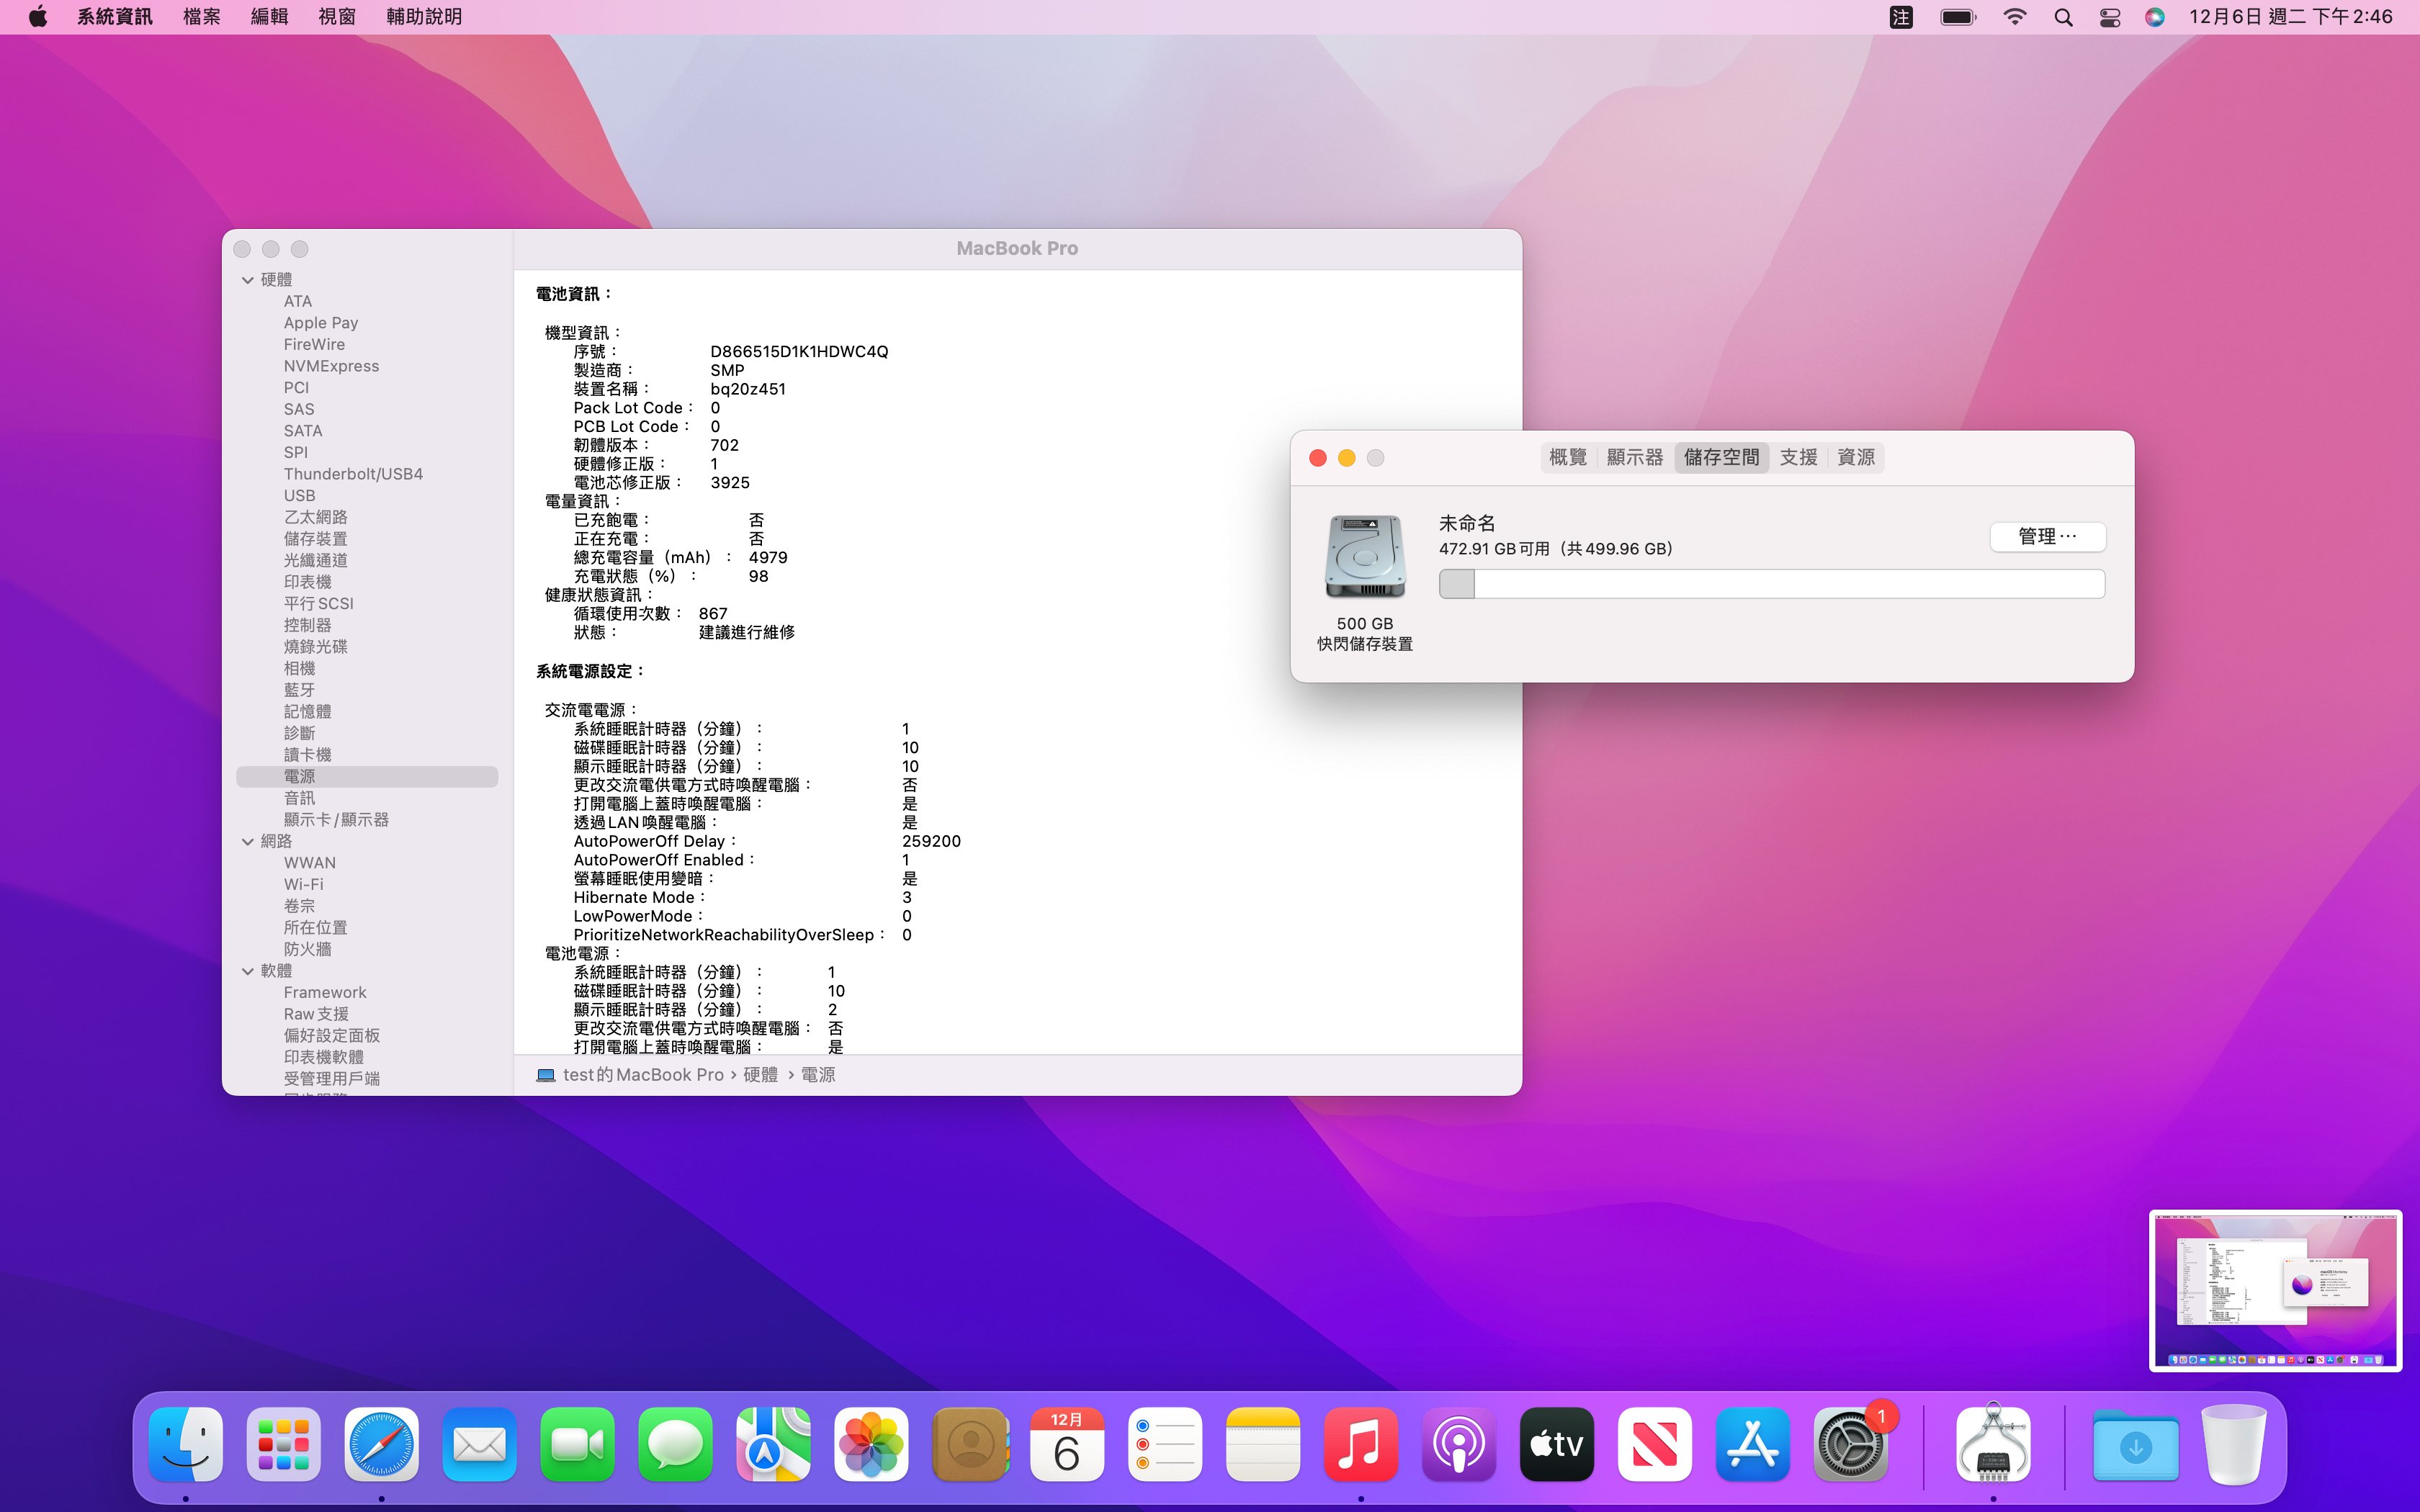Click the screenshot preview thumbnail
This screenshot has height=1512, width=2420.
coord(2275,1290)
